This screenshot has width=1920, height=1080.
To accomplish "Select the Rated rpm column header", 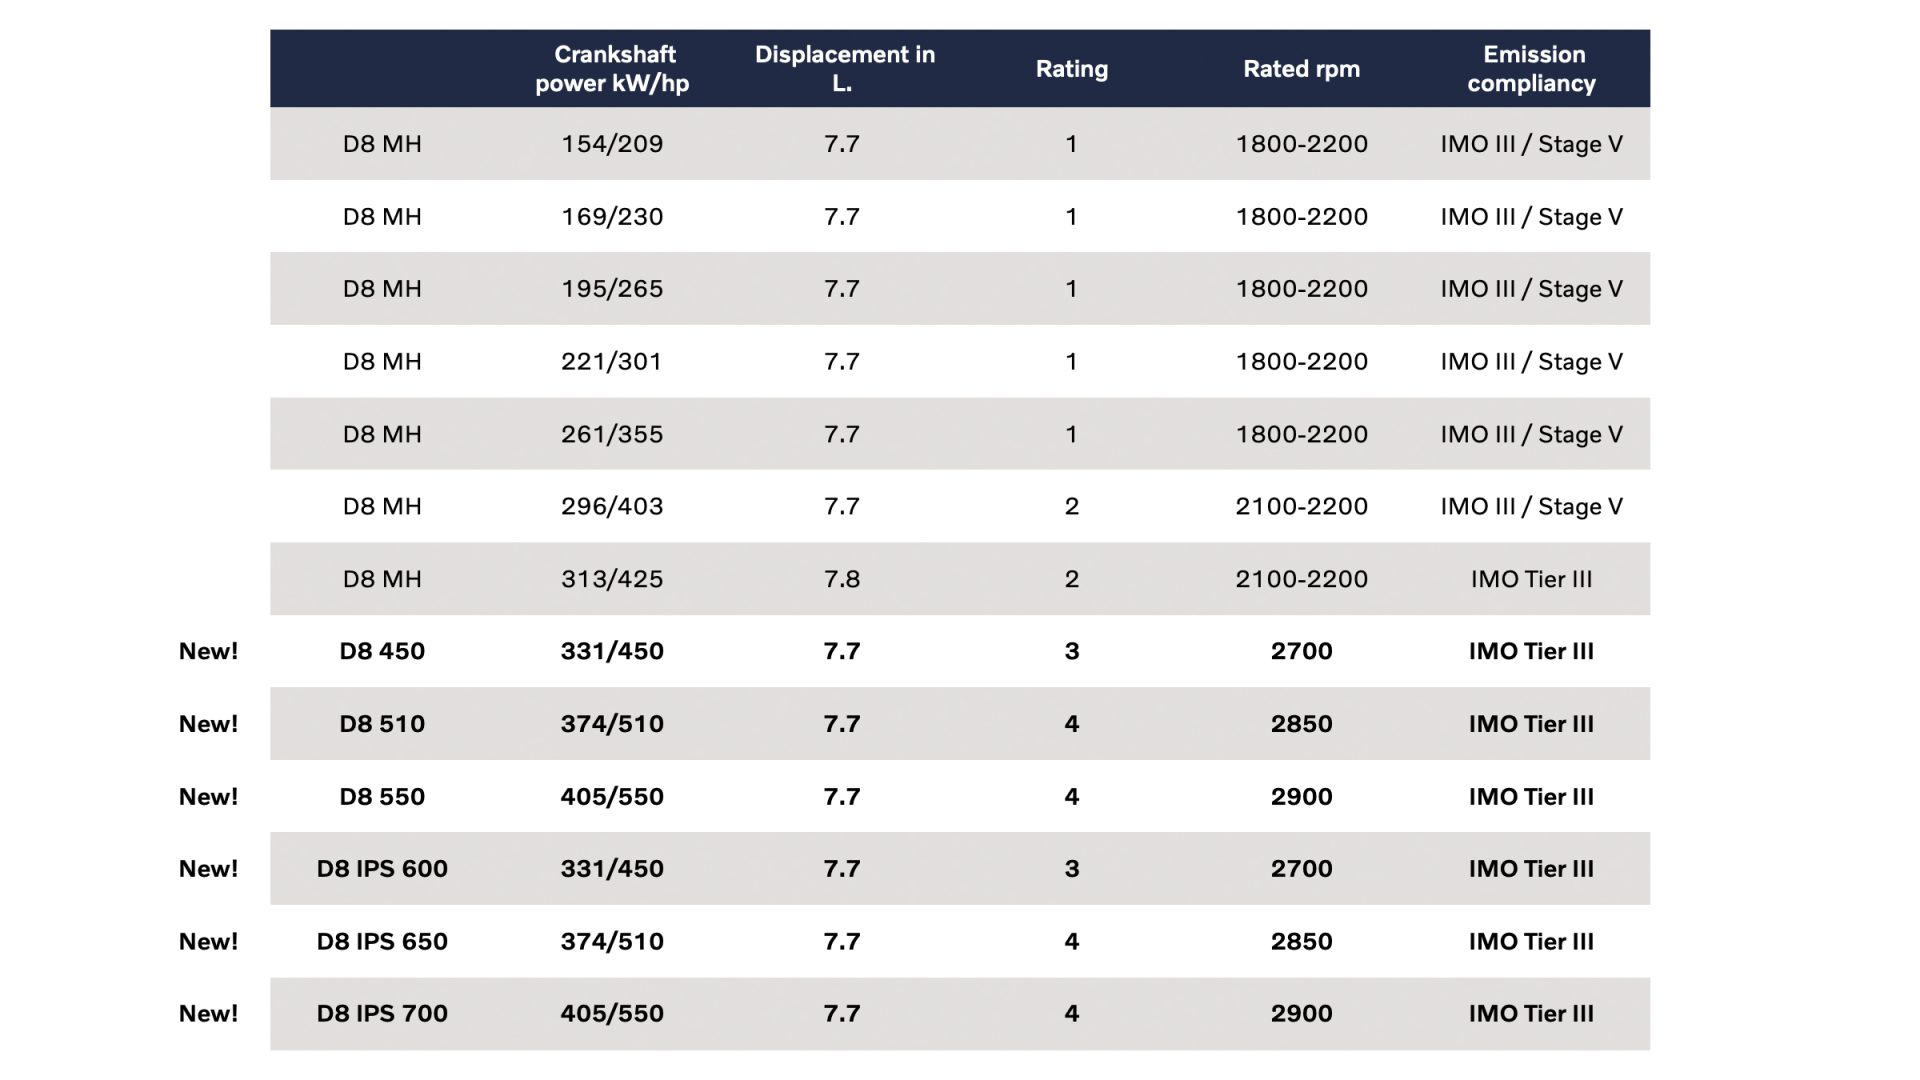I will (x=1301, y=69).
